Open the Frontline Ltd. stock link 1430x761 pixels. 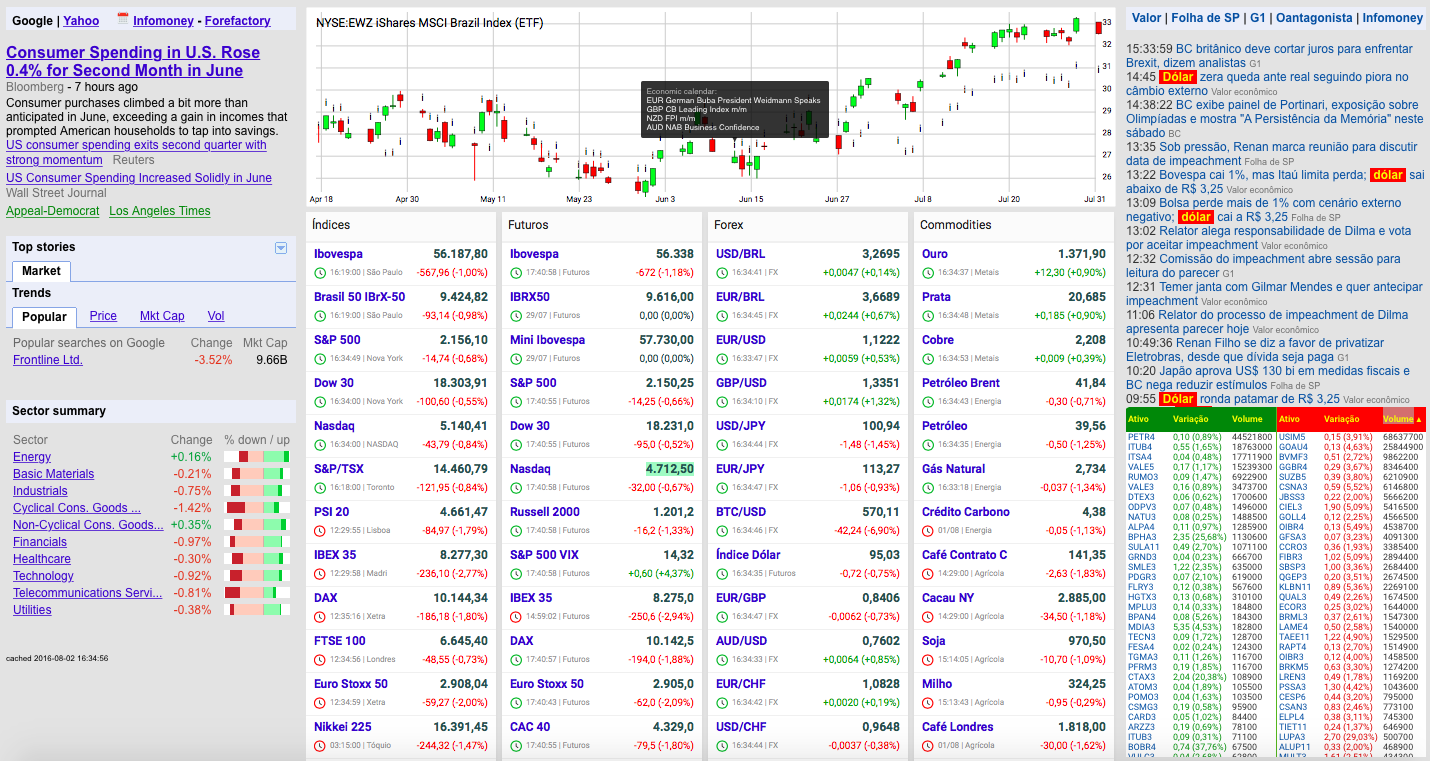[48, 360]
